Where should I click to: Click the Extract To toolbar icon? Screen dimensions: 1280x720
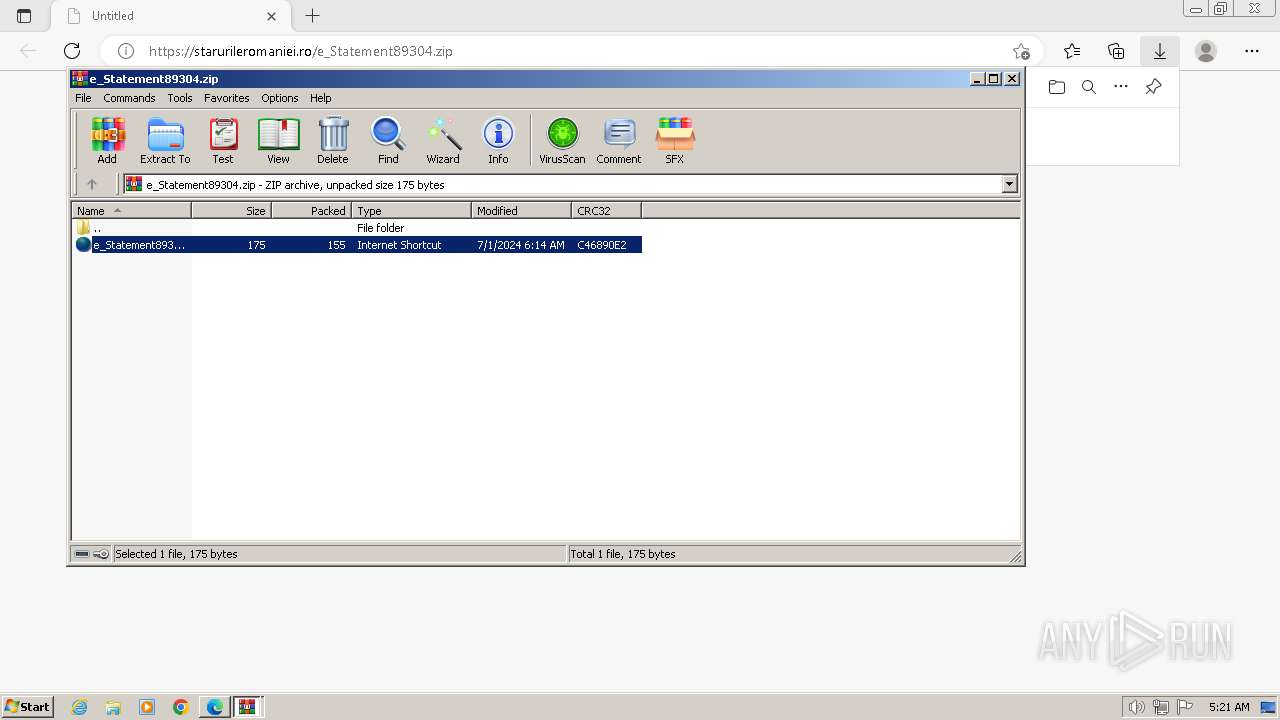coord(165,140)
